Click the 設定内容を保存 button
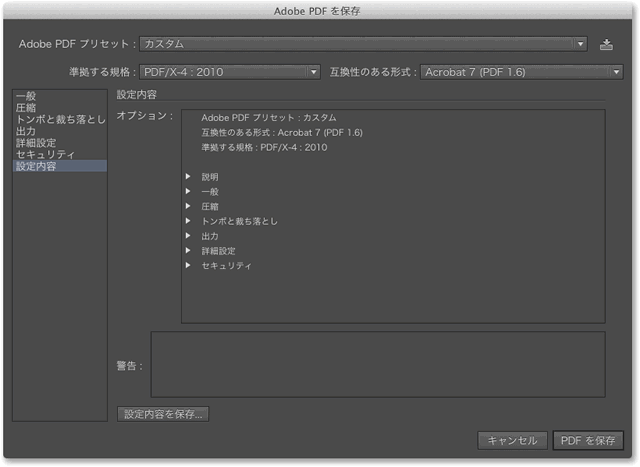Image resolution: width=640 pixels, height=467 pixels. pyautogui.click(x=163, y=414)
